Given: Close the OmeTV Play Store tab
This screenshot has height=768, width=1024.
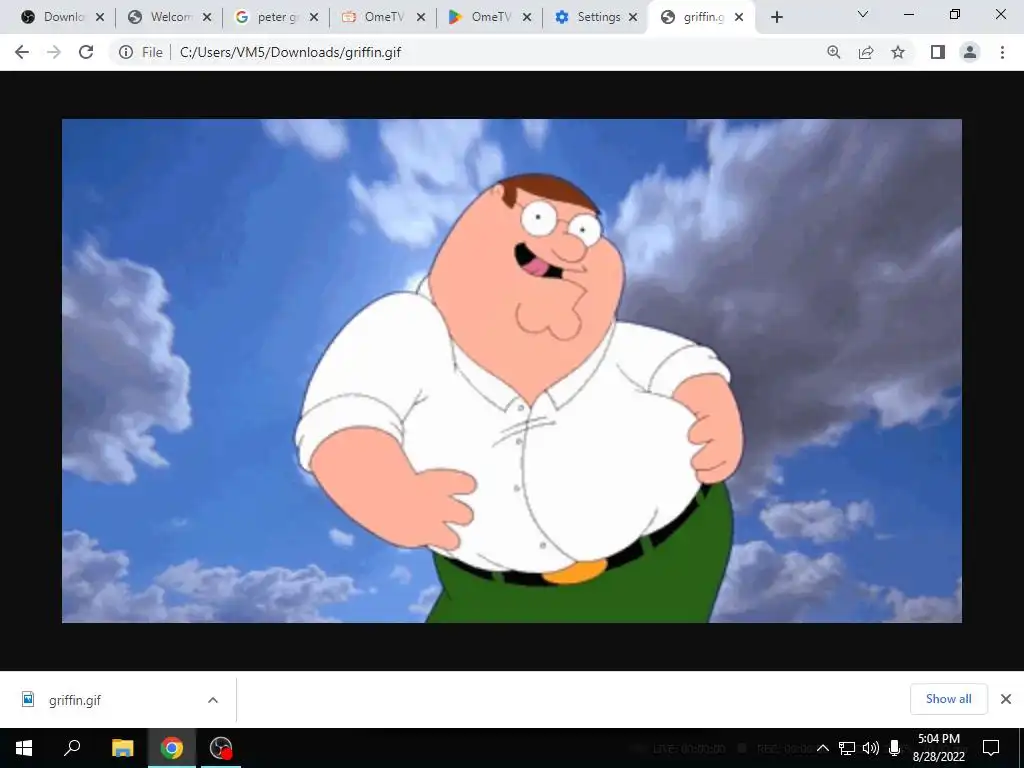Looking at the screenshot, I should [x=528, y=18].
